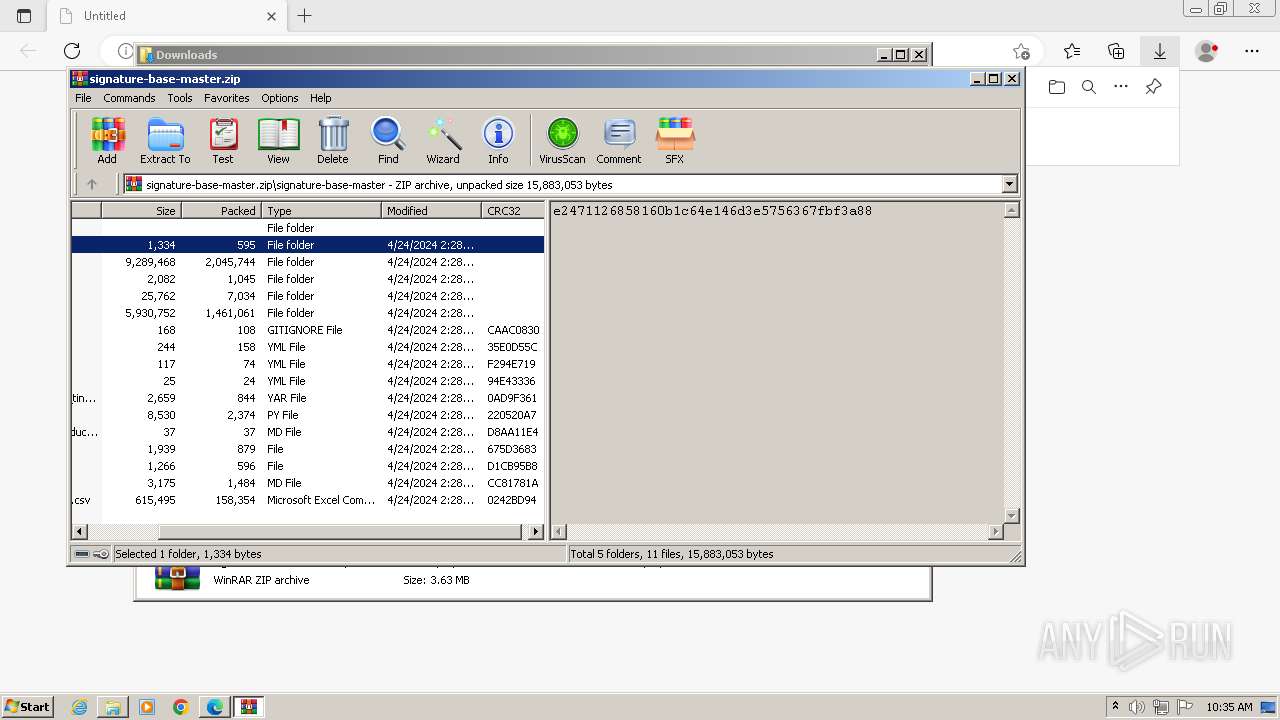
Task: Select the MD File sized 3,175
Action: (x=307, y=483)
